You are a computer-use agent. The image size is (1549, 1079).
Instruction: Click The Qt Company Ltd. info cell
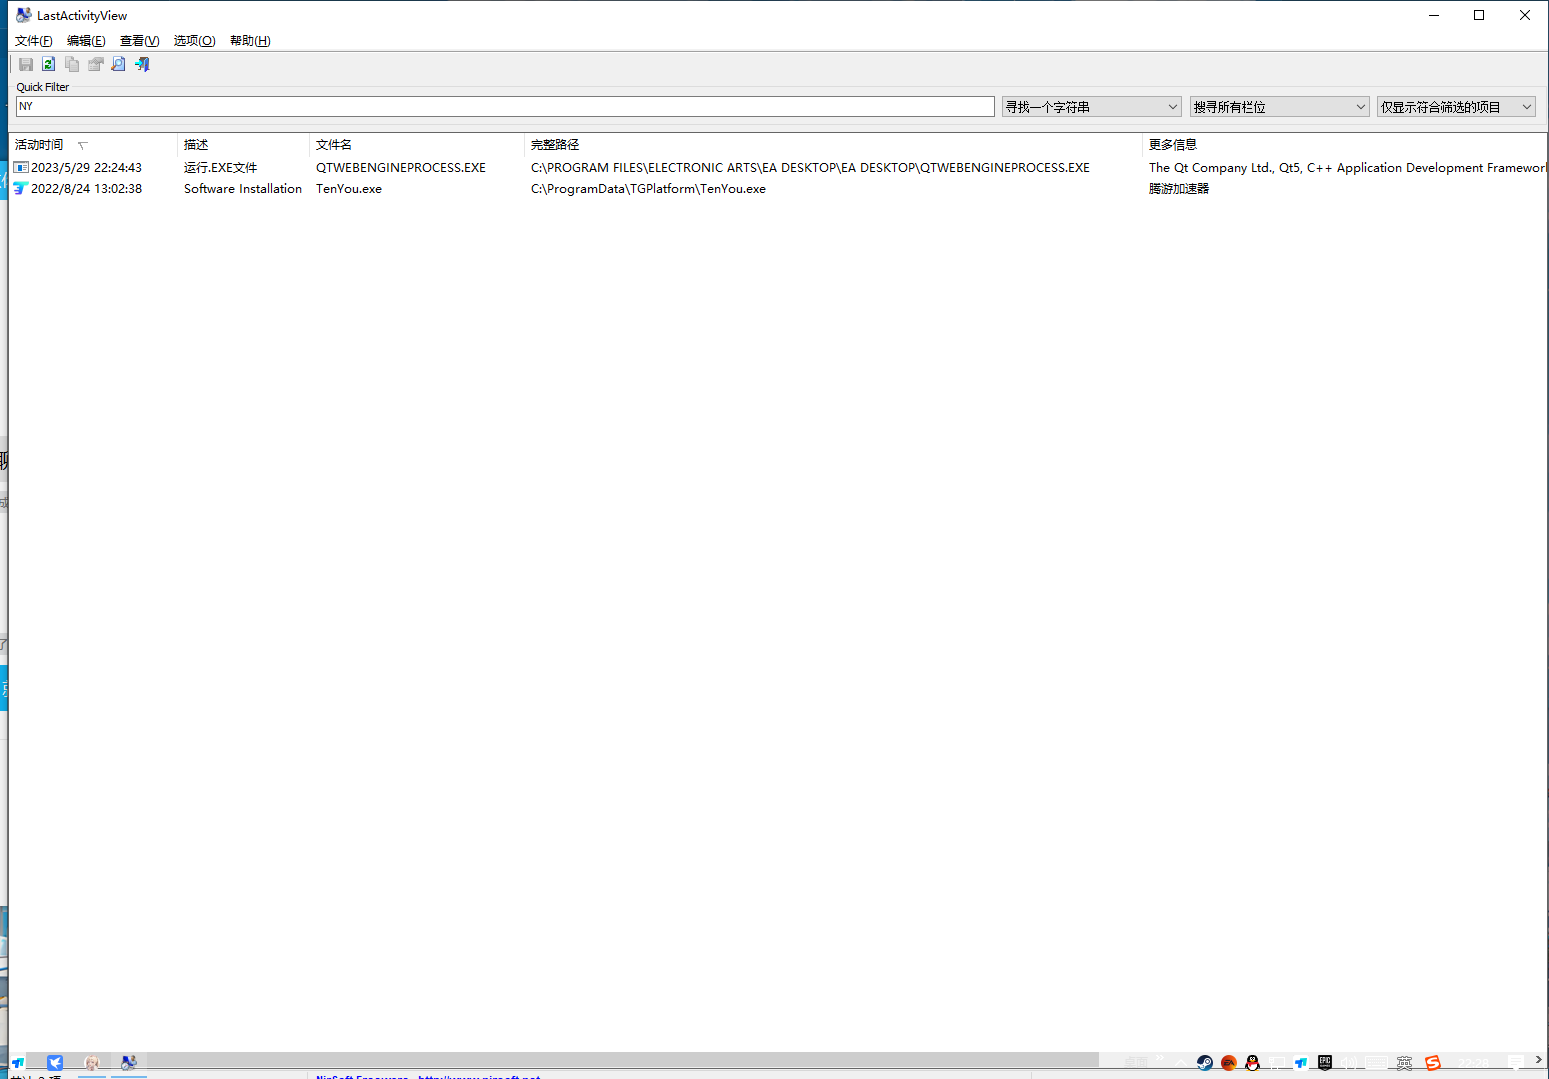[x=1347, y=168]
